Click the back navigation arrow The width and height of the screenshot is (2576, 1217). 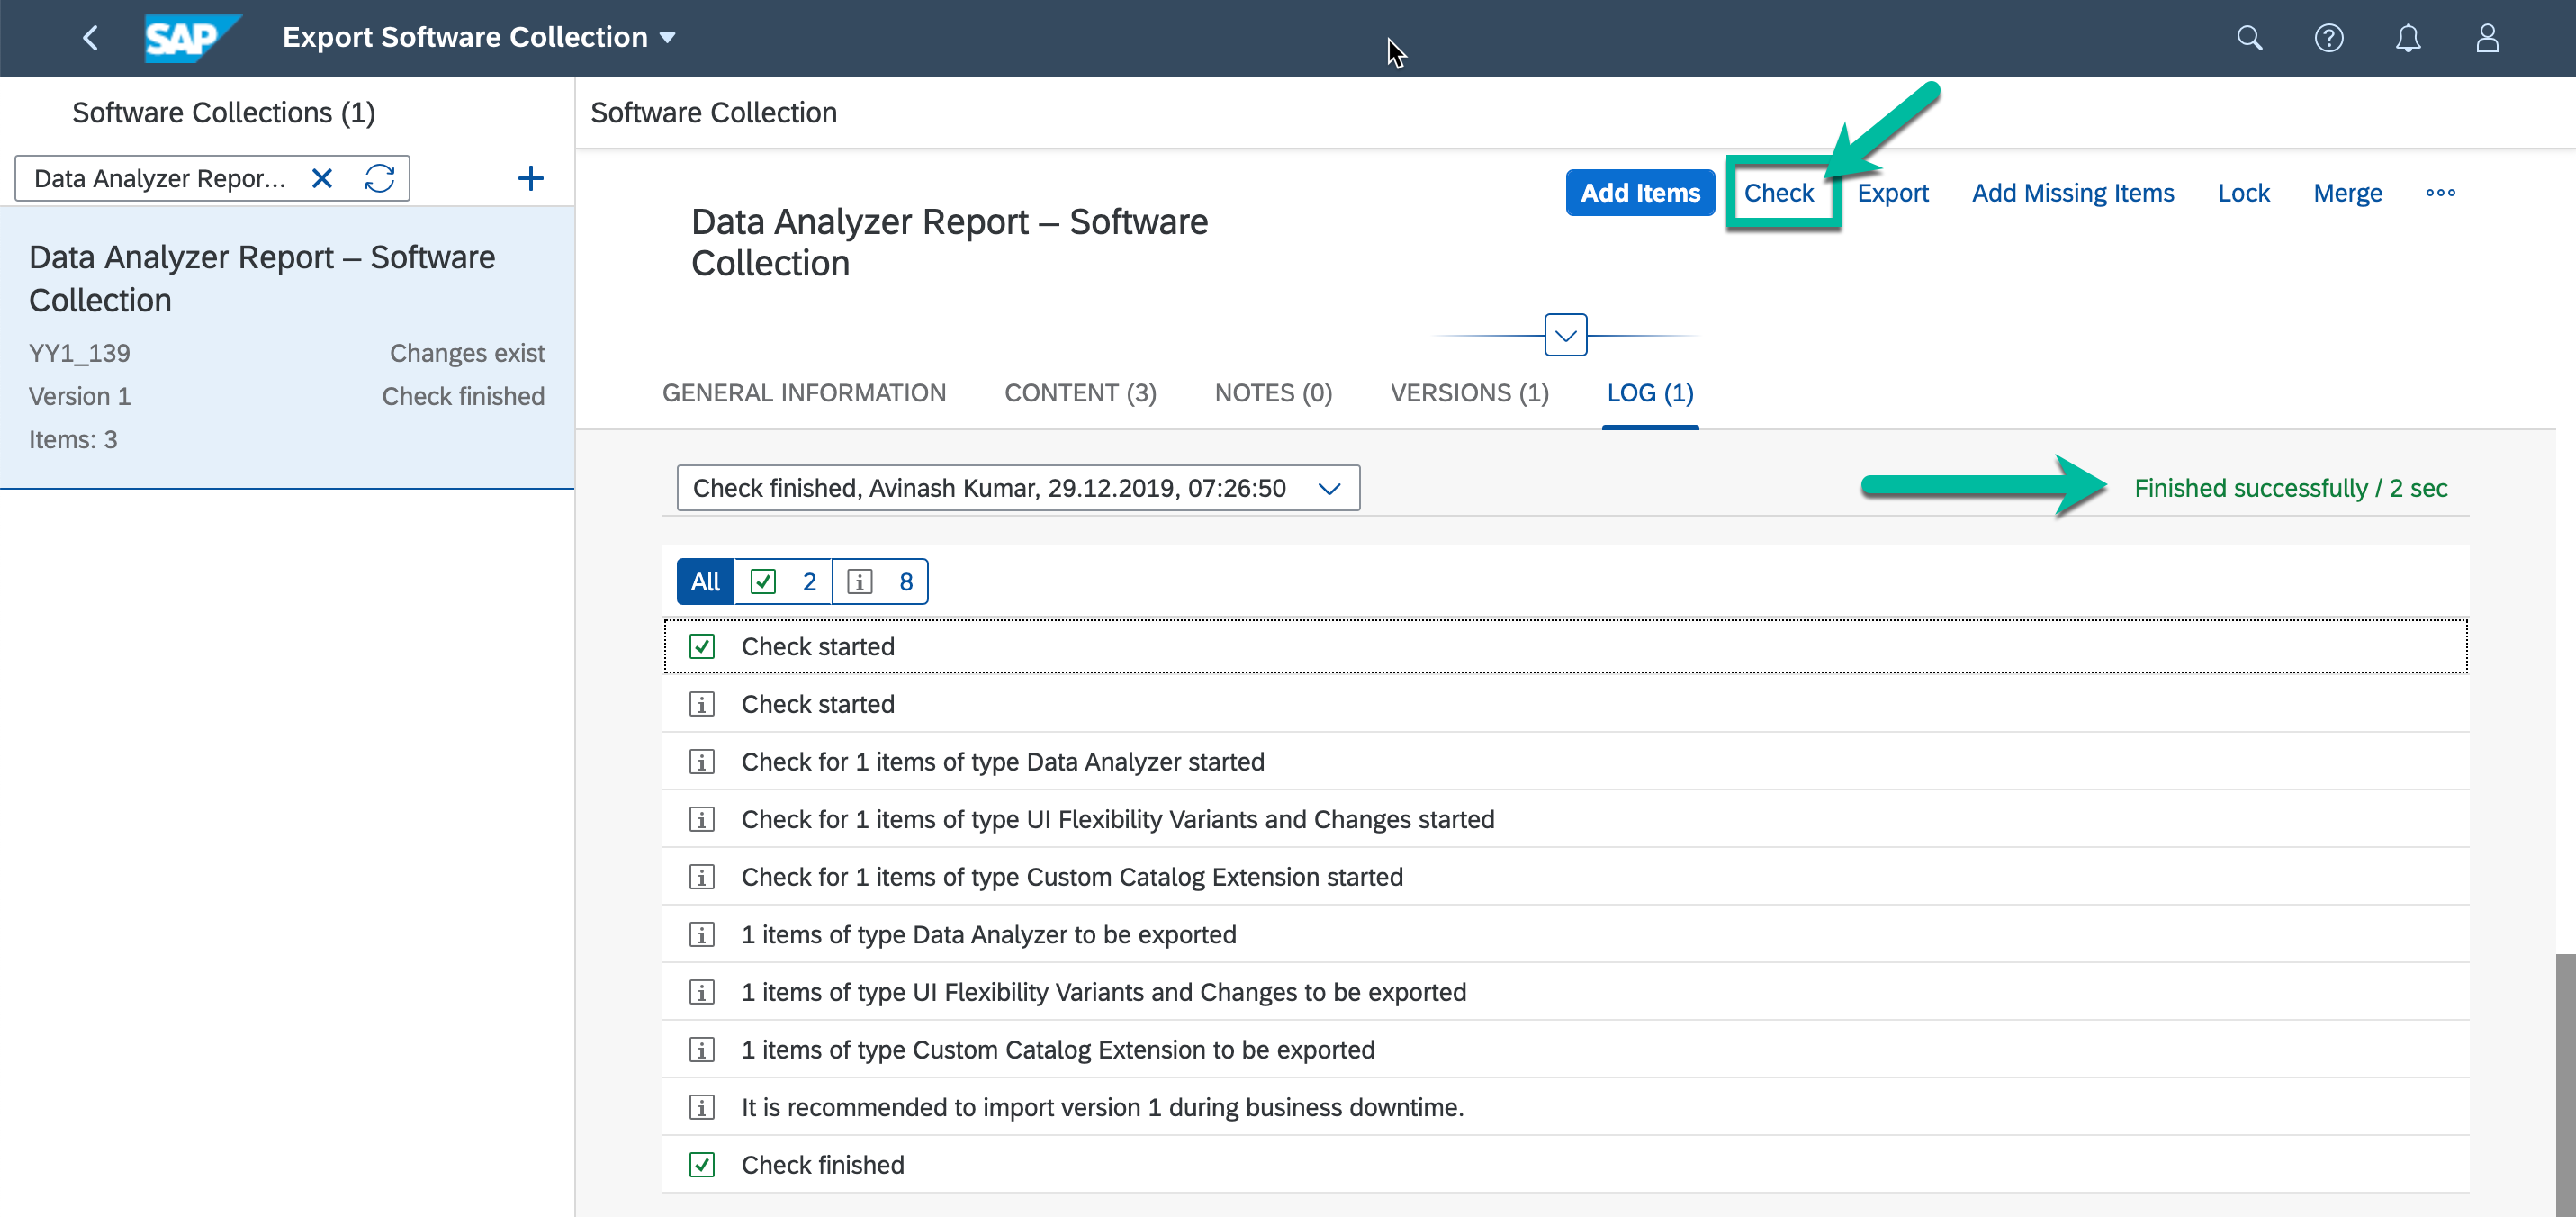(90, 38)
